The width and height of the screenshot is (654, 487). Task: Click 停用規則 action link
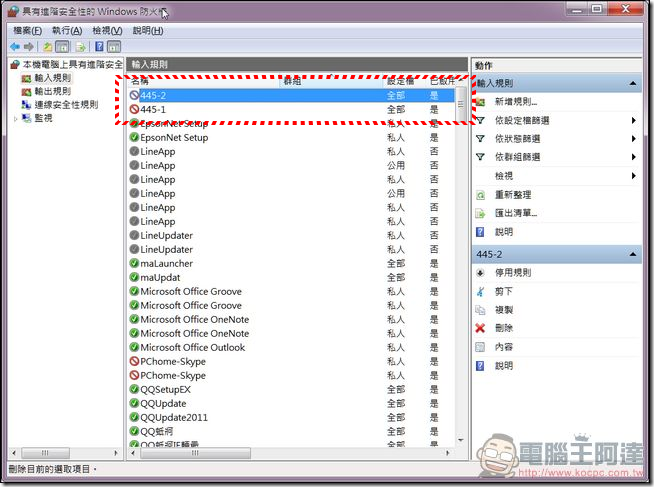pos(513,273)
